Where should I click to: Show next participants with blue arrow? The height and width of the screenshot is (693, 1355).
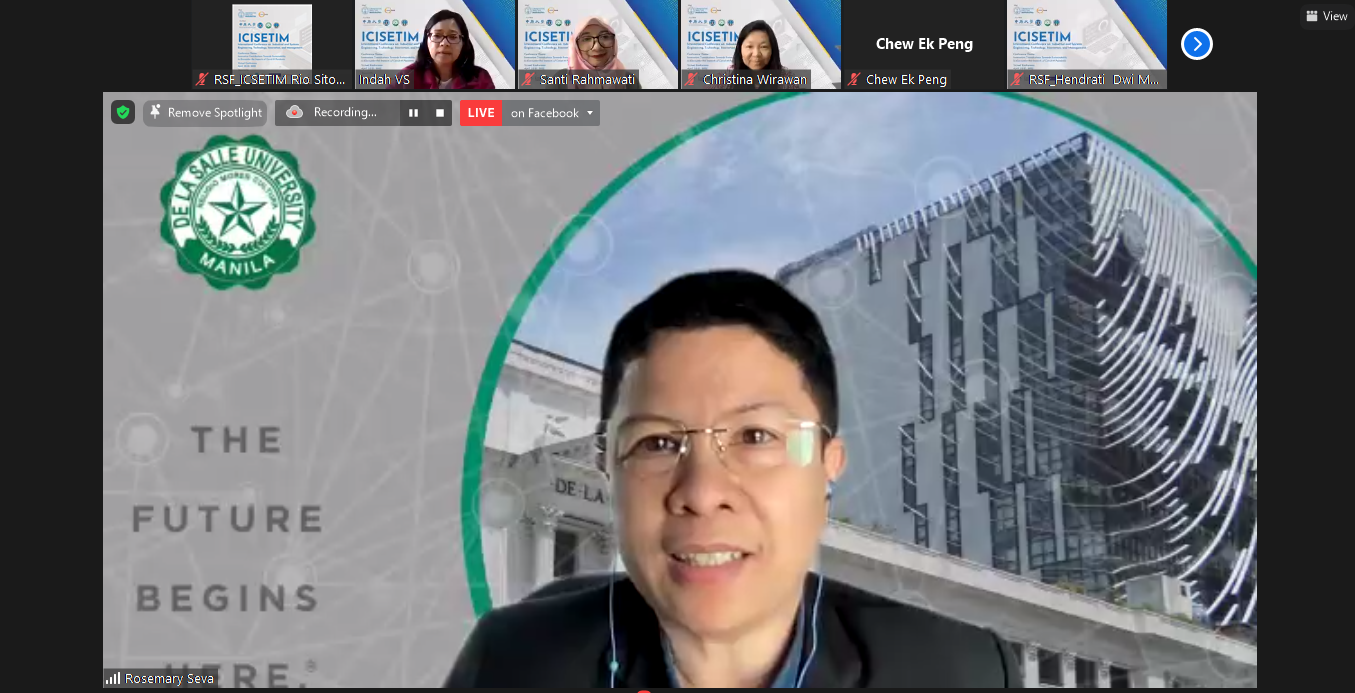[x=1196, y=44]
